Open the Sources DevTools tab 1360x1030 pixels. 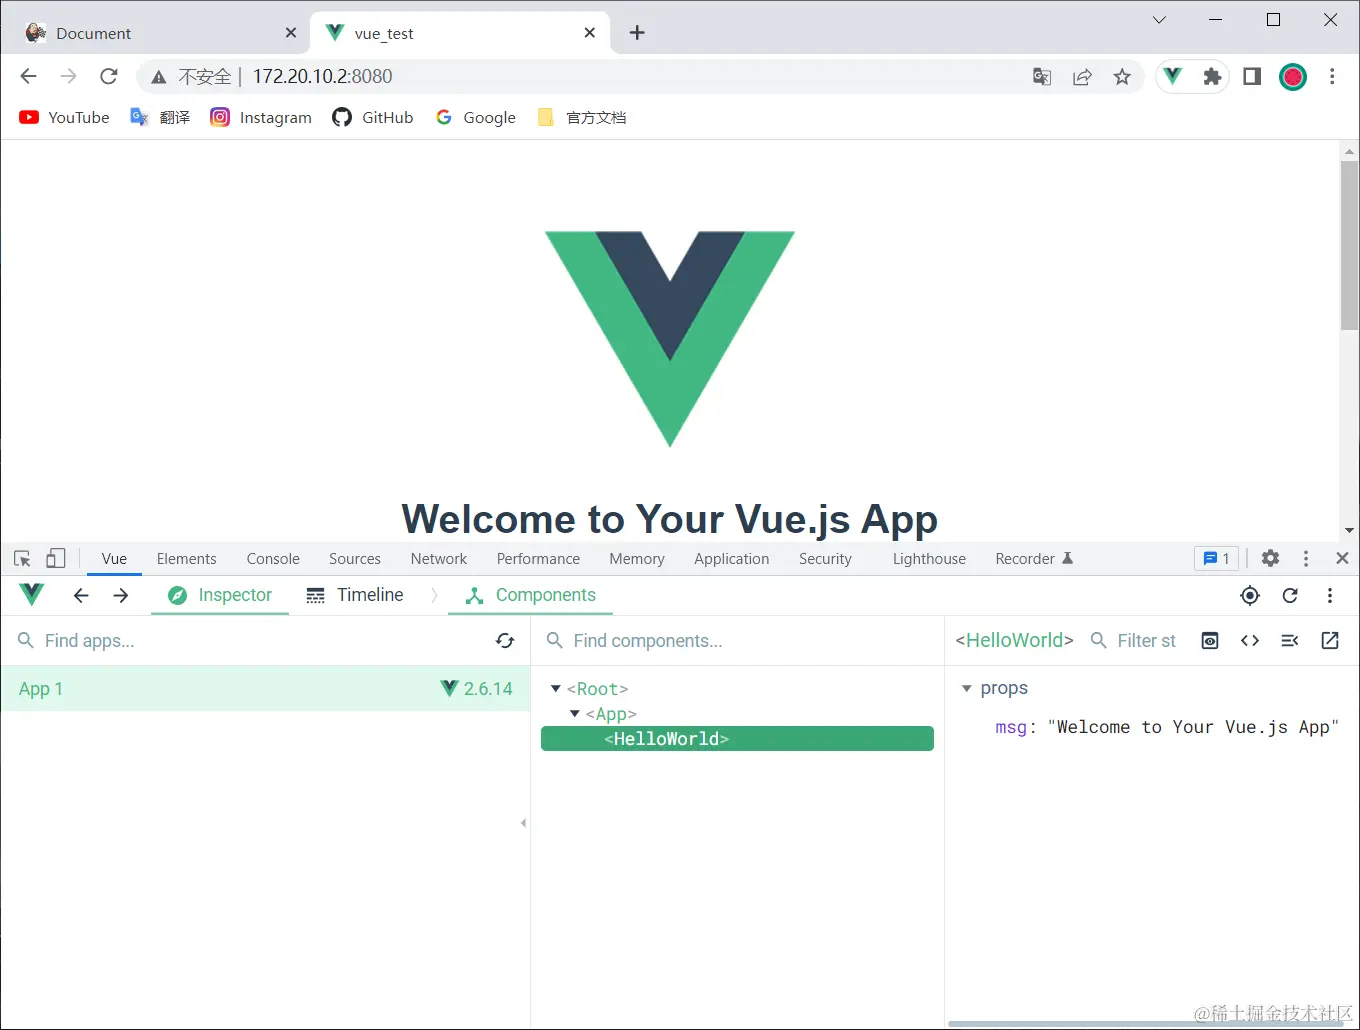pyautogui.click(x=355, y=558)
